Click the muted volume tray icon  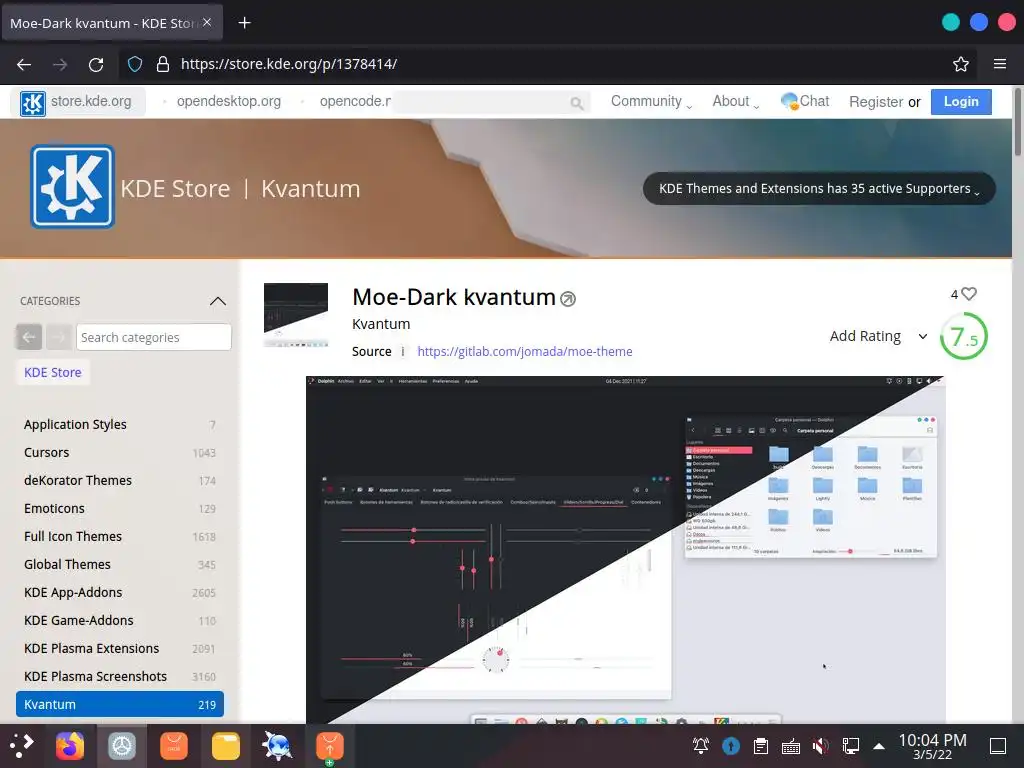(x=820, y=745)
